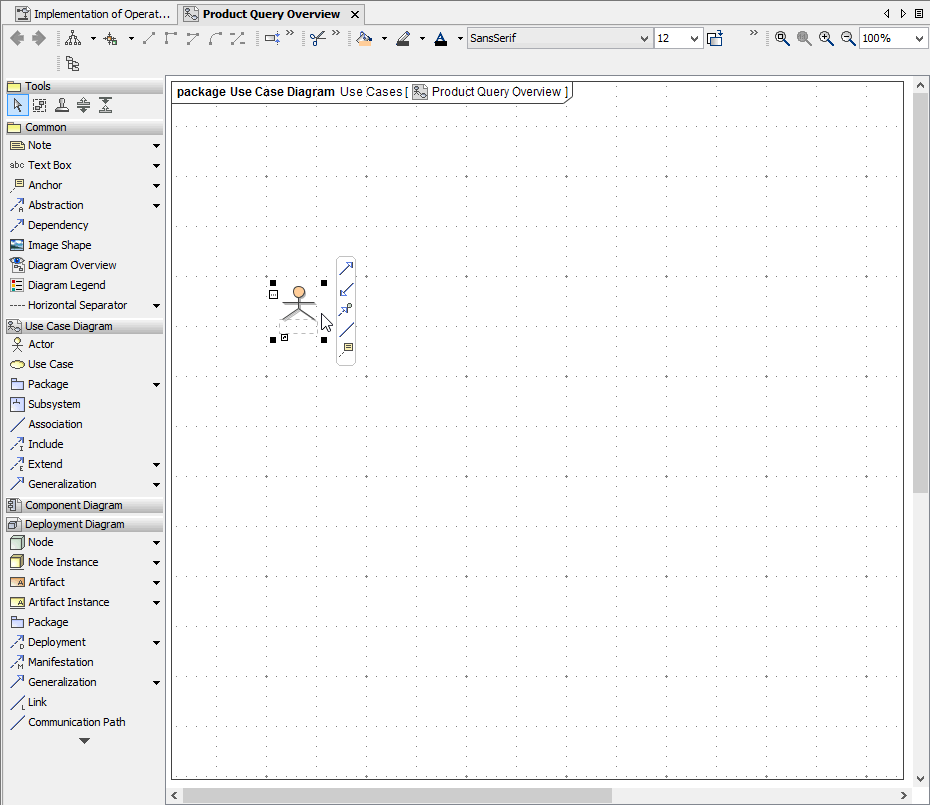This screenshot has height=805, width=930.
Task: Open the SansSerif font family dropdown
Action: pos(646,38)
